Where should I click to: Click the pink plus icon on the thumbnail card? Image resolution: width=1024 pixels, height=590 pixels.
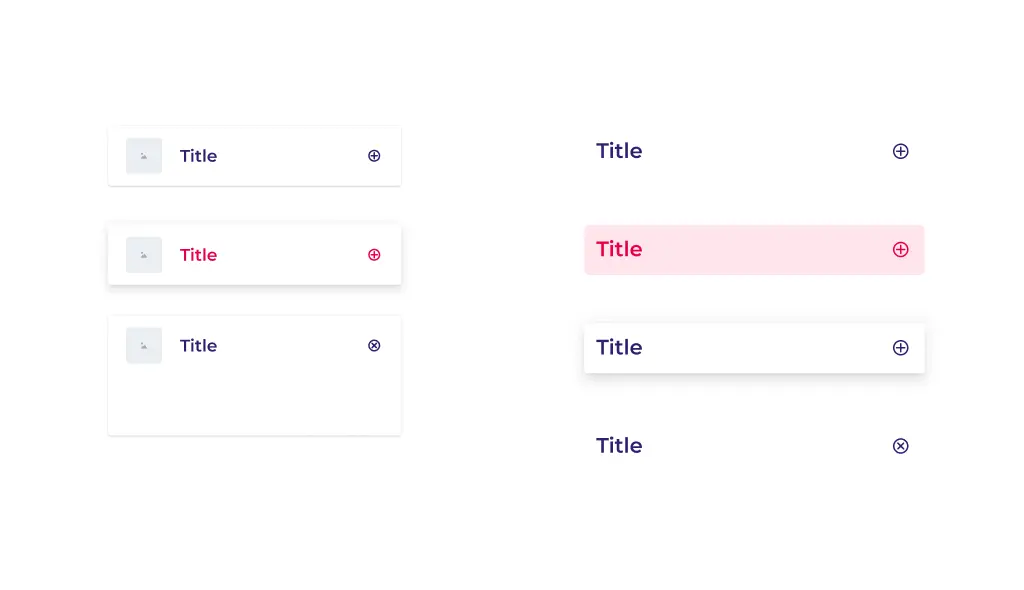[374, 255]
